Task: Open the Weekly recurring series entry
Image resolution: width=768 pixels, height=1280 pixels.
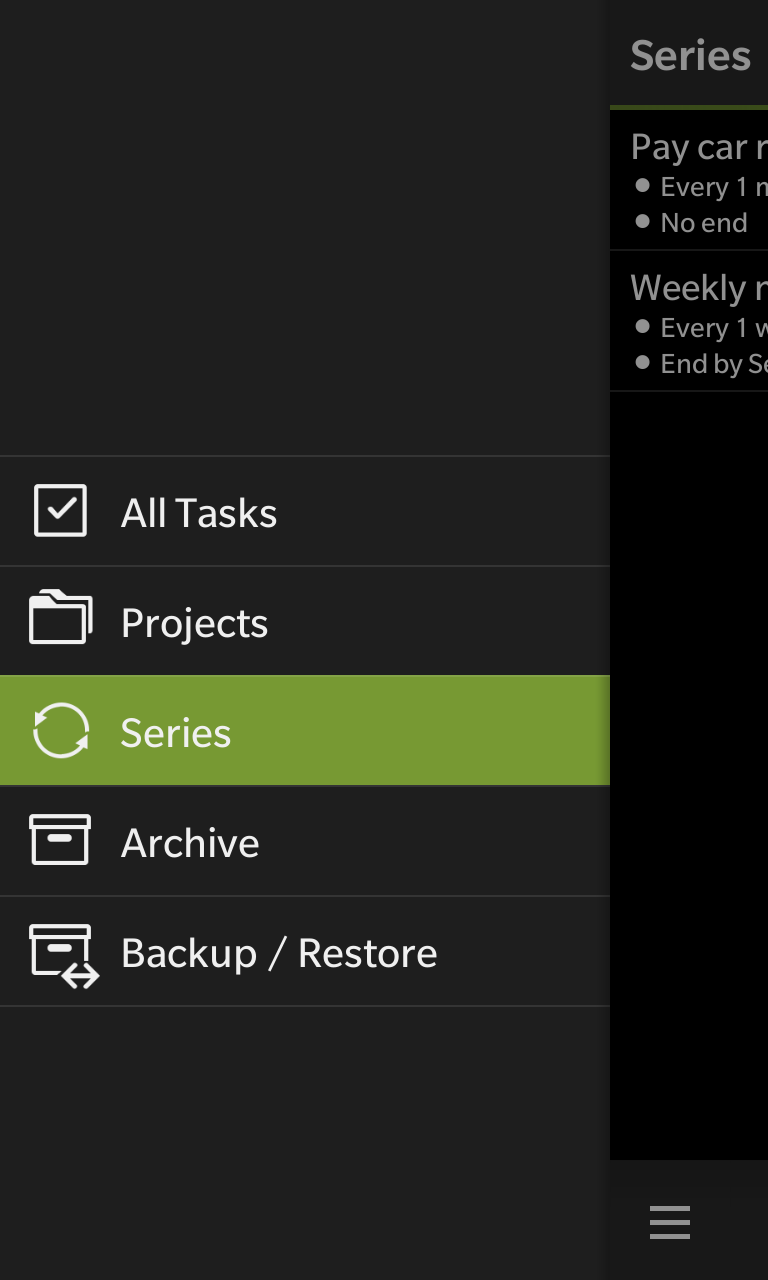Action: (x=689, y=321)
